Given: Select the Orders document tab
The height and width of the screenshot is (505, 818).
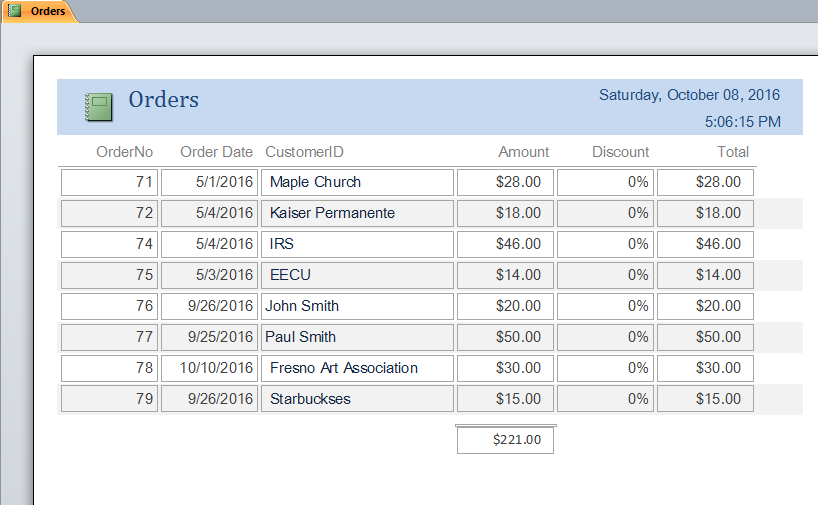Looking at the screenshot, I should coord(39,11).
